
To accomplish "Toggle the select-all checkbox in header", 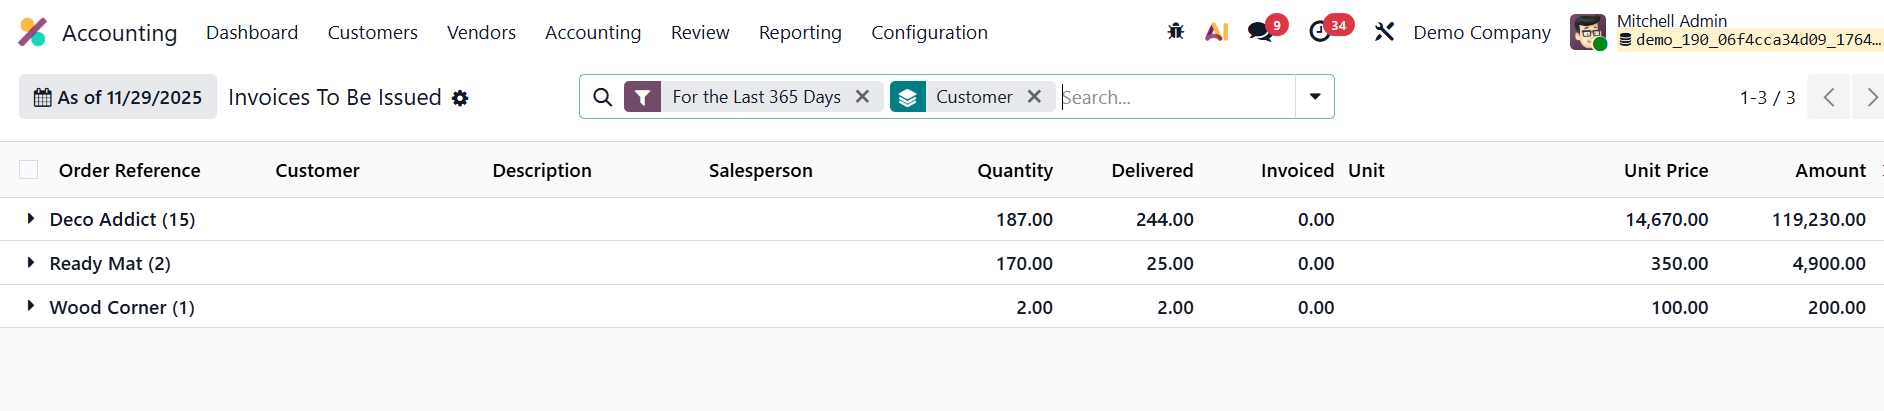I will coord(29,170).
